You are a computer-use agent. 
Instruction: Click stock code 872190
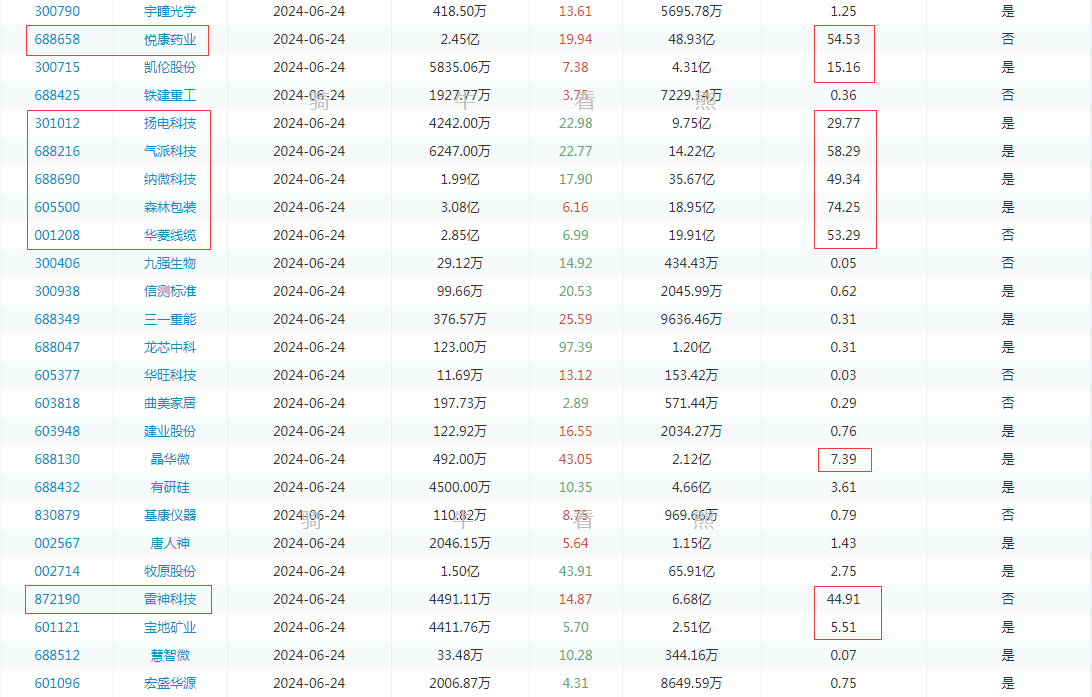coord(57,600)
